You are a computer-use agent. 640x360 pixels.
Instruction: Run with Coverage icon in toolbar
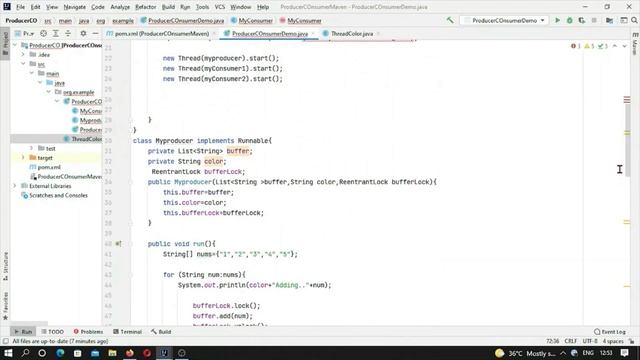(582, 20)
